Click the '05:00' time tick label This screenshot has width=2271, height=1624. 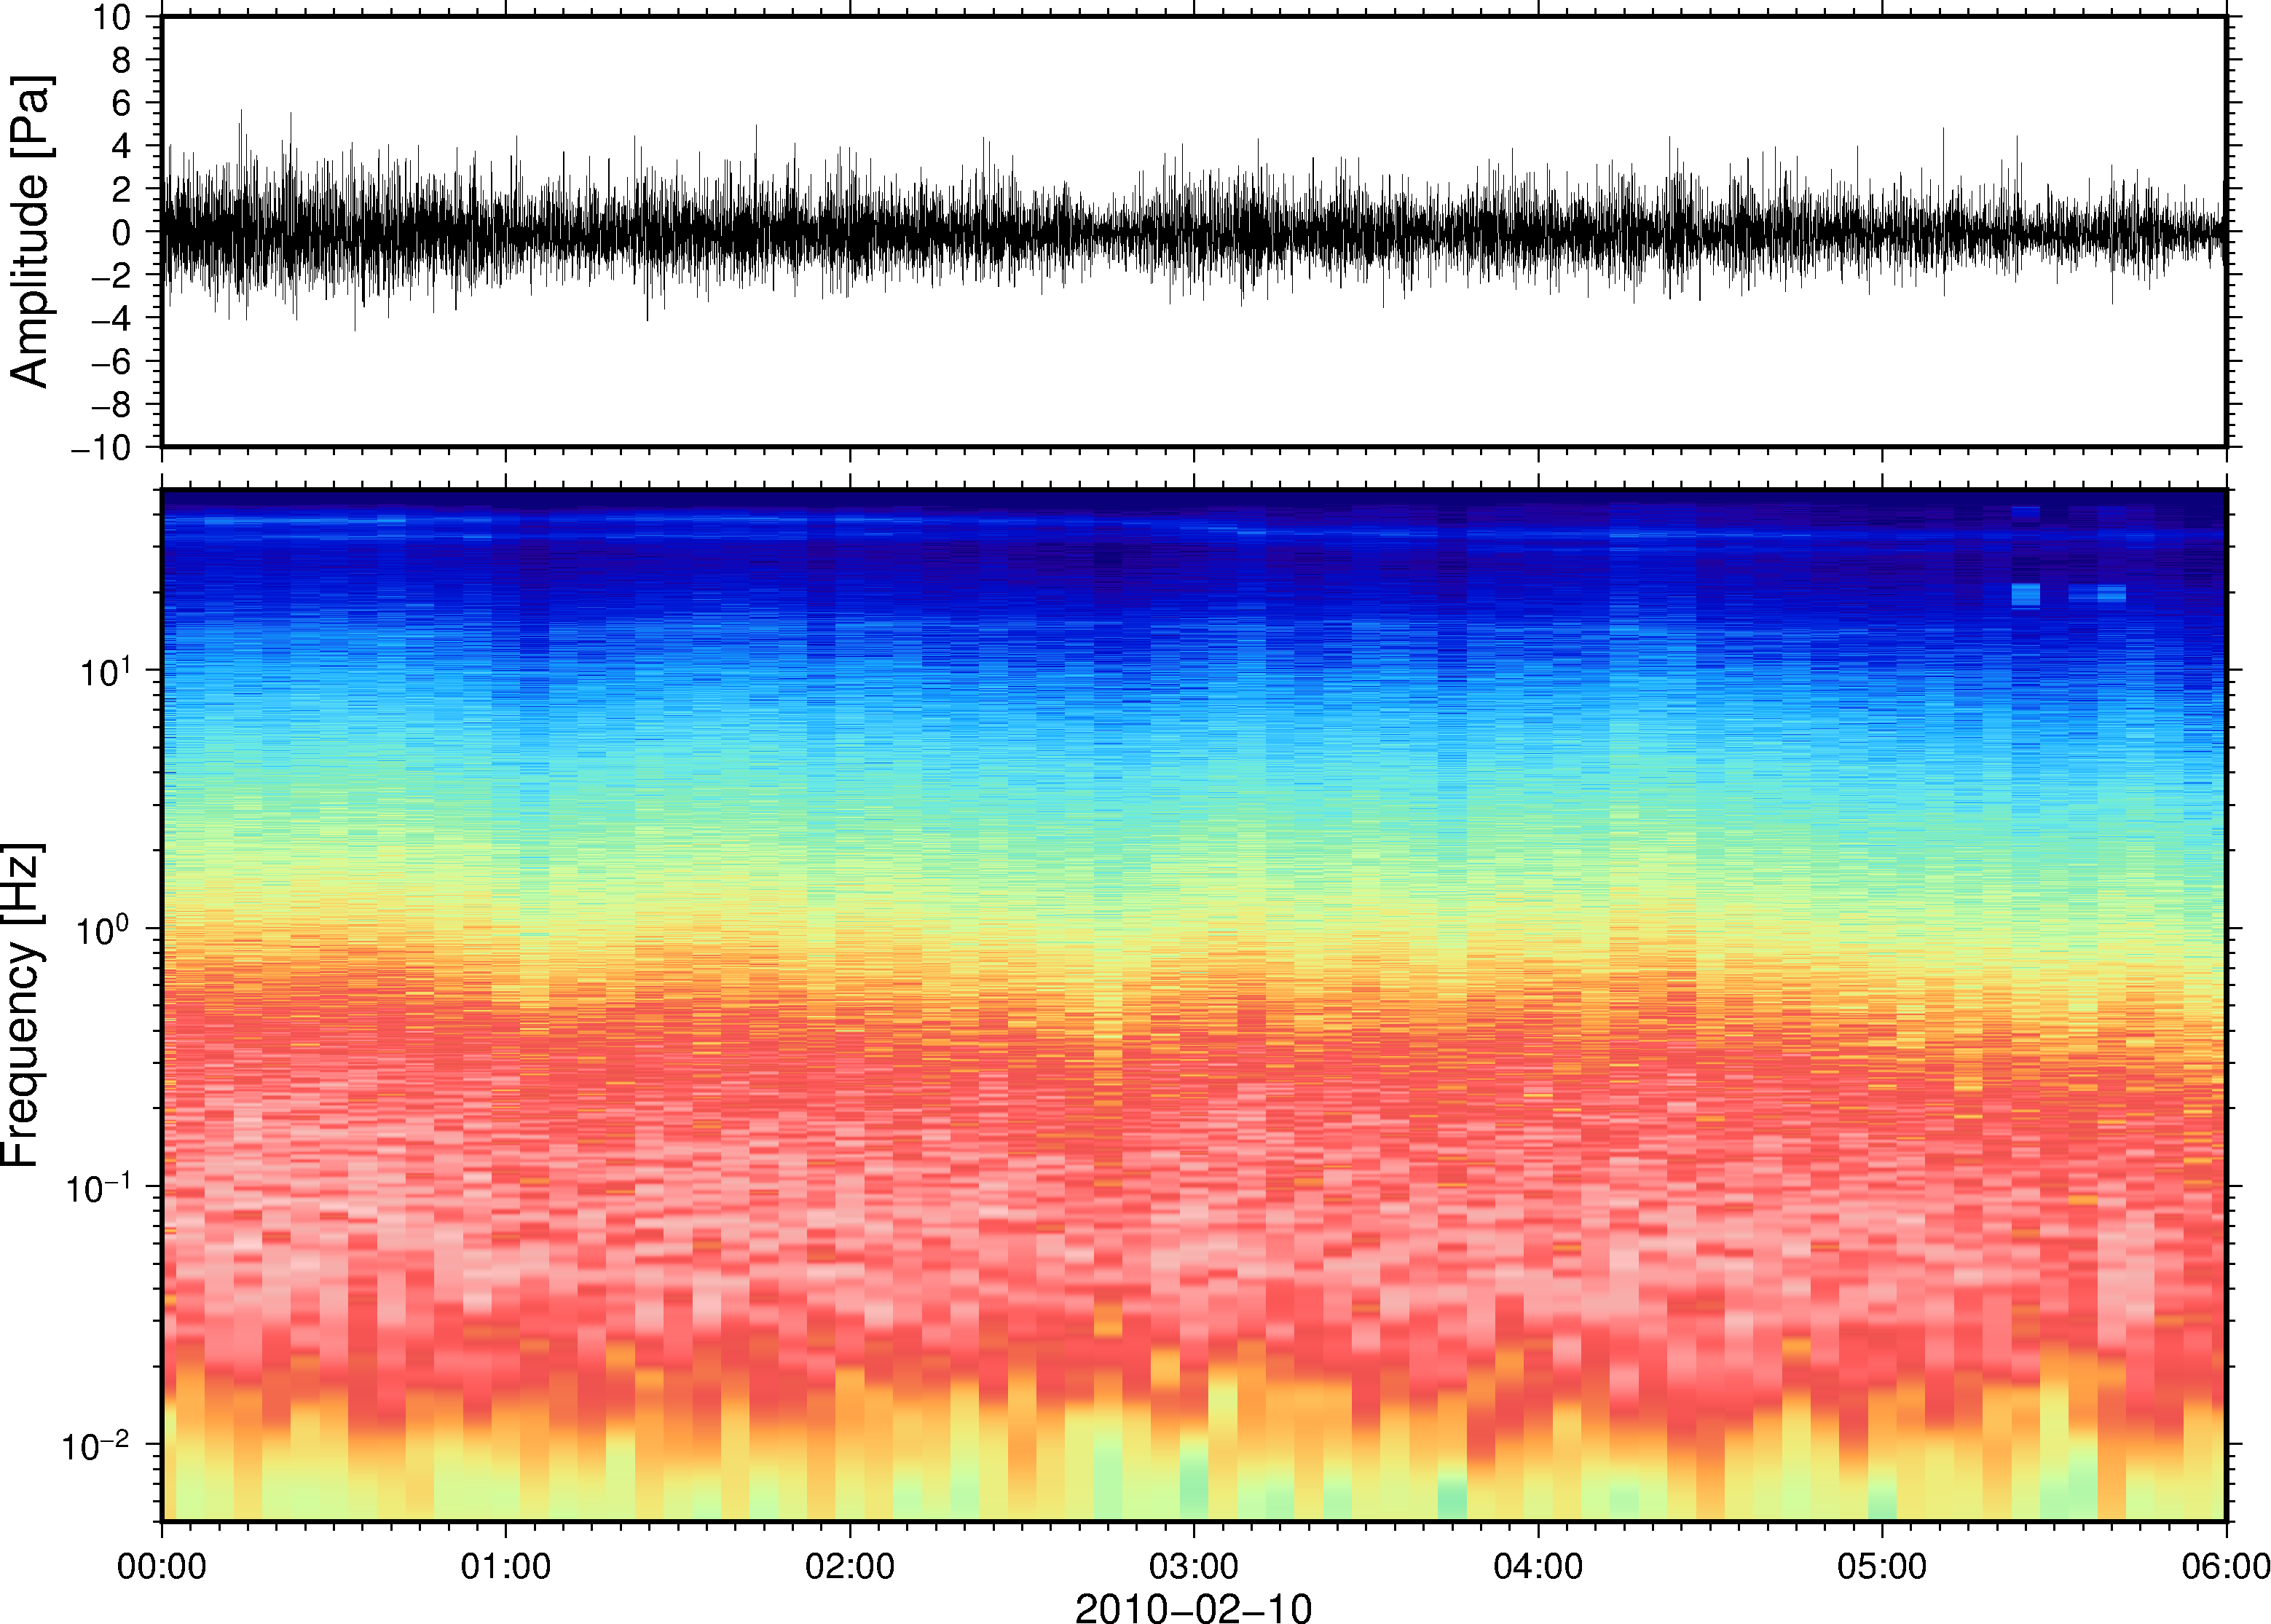1882,1566
